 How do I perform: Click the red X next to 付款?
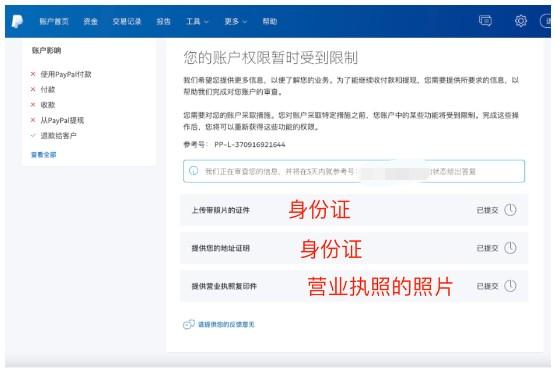[x=33, y=89]
